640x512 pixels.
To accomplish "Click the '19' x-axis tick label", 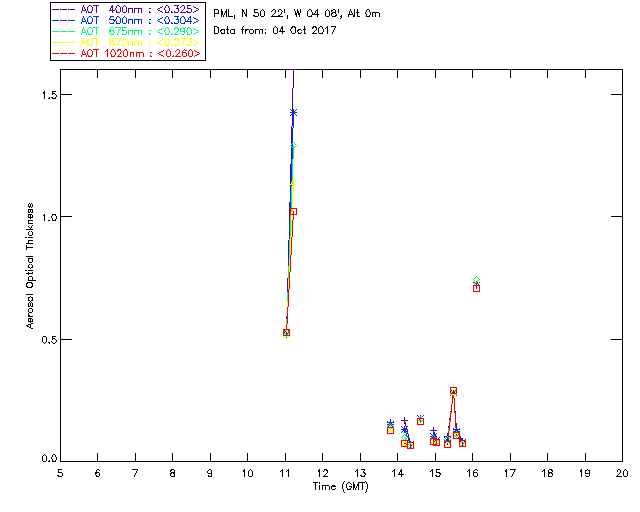I will [585, 474].
